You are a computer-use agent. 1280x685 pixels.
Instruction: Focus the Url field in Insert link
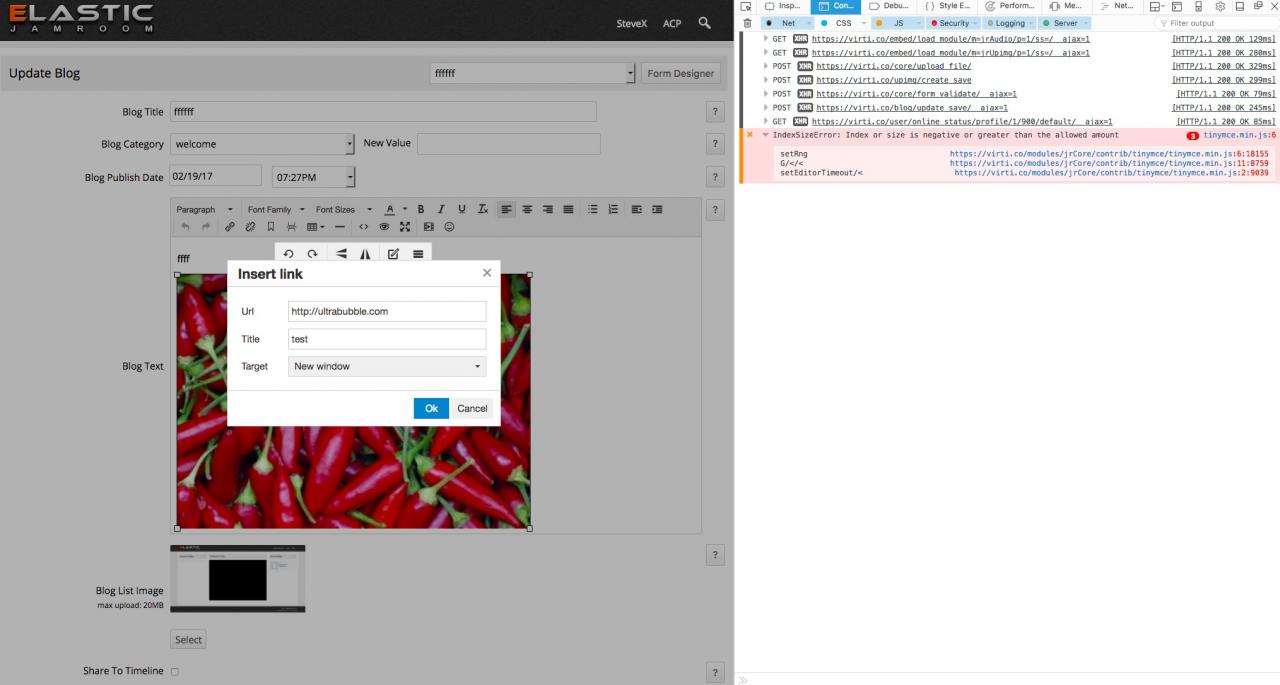(x=387, y=311)
